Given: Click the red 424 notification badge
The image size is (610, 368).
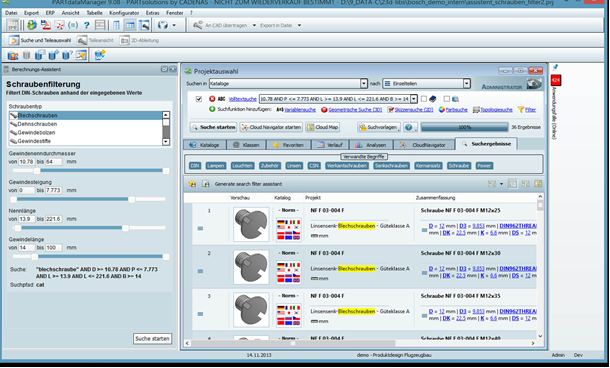Looking at the screenshot, I should (556, 81).
